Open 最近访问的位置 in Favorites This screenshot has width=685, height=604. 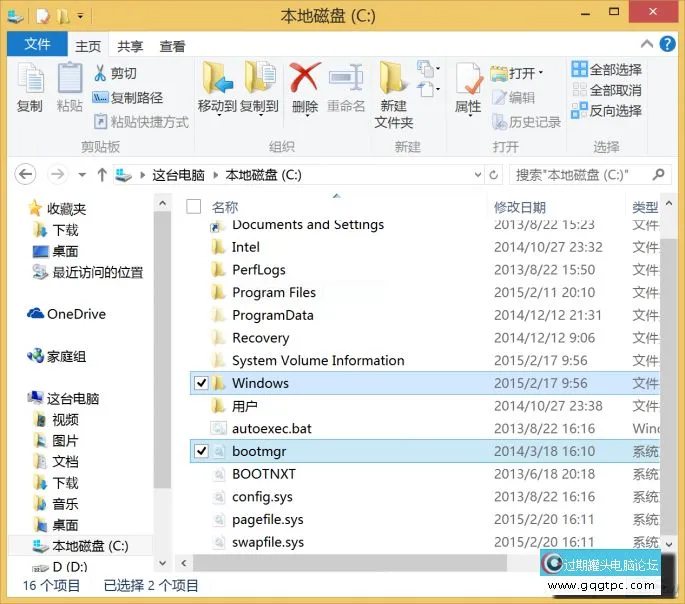pos(88,272)
